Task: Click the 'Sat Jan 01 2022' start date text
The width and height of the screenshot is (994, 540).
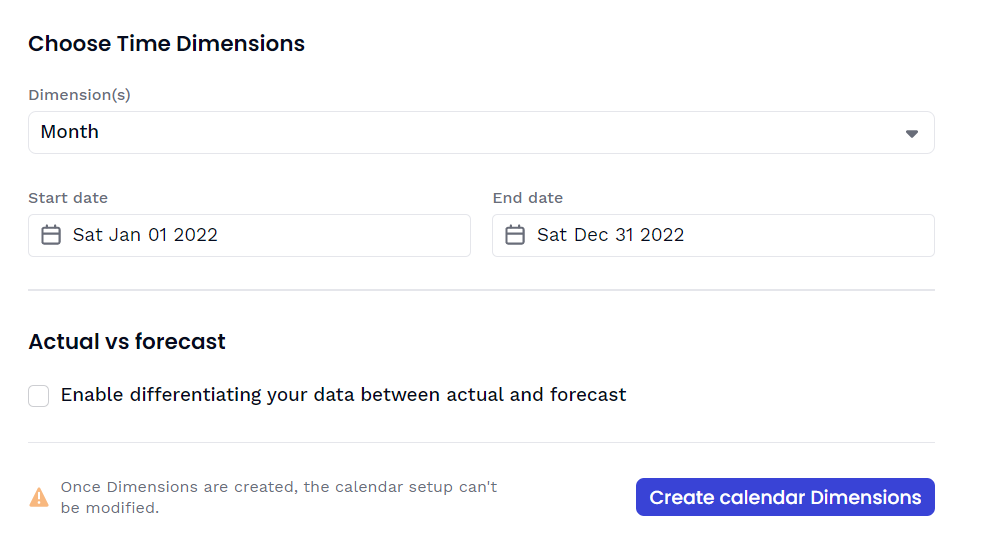Action: (x=145, y=235)
